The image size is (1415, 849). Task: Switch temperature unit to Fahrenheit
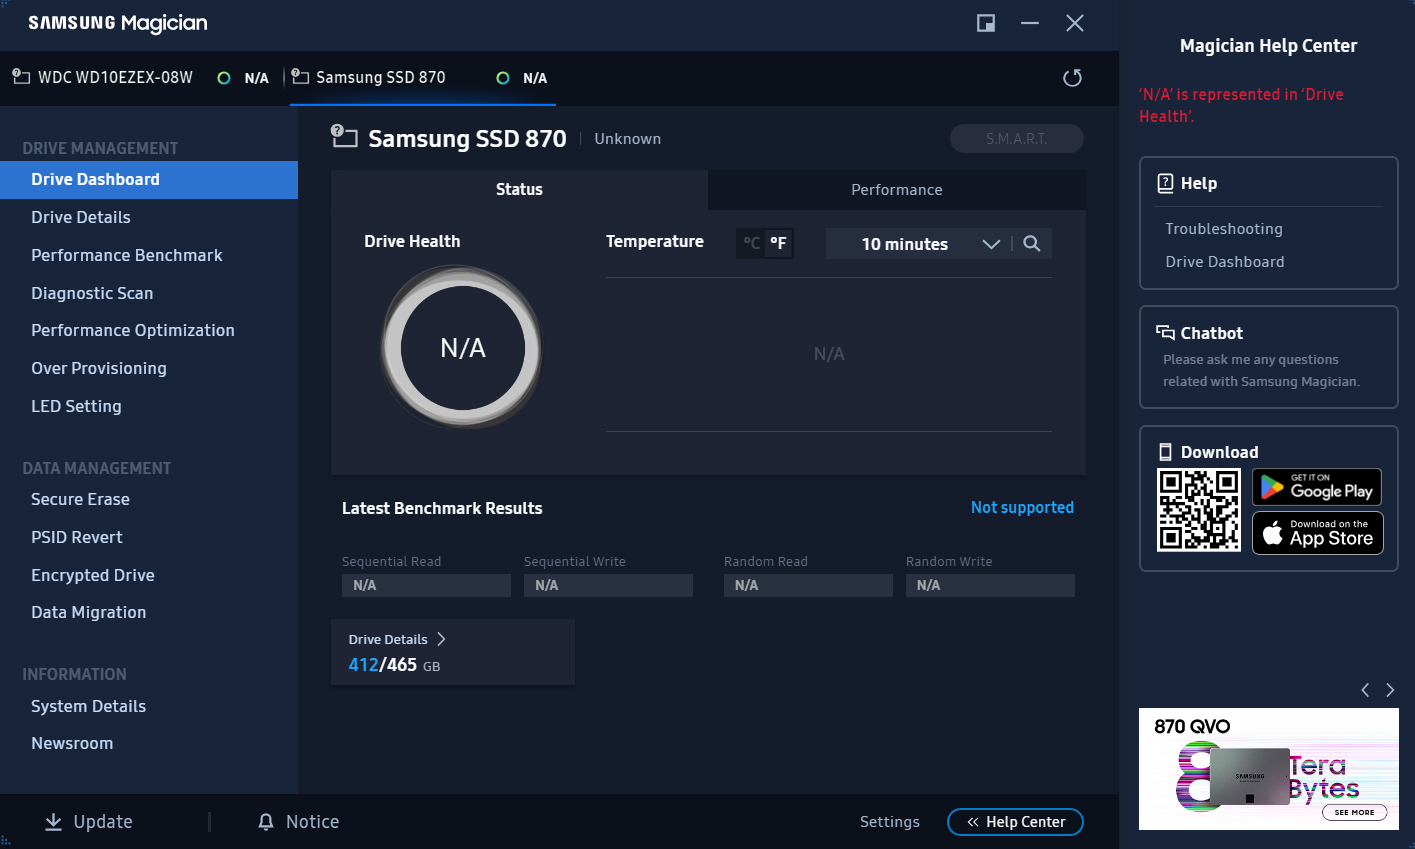778,243
